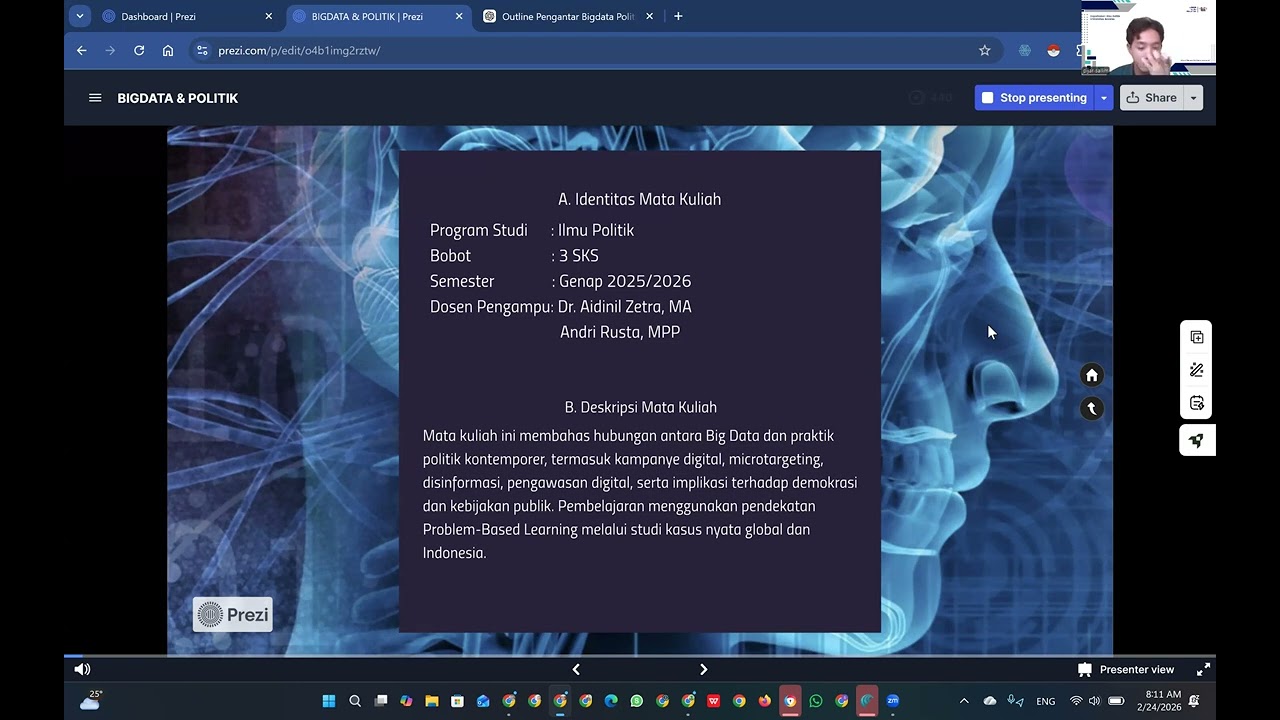Reload the current page
The height and width of the screenshot is (720, 1280).
point(139,50)
